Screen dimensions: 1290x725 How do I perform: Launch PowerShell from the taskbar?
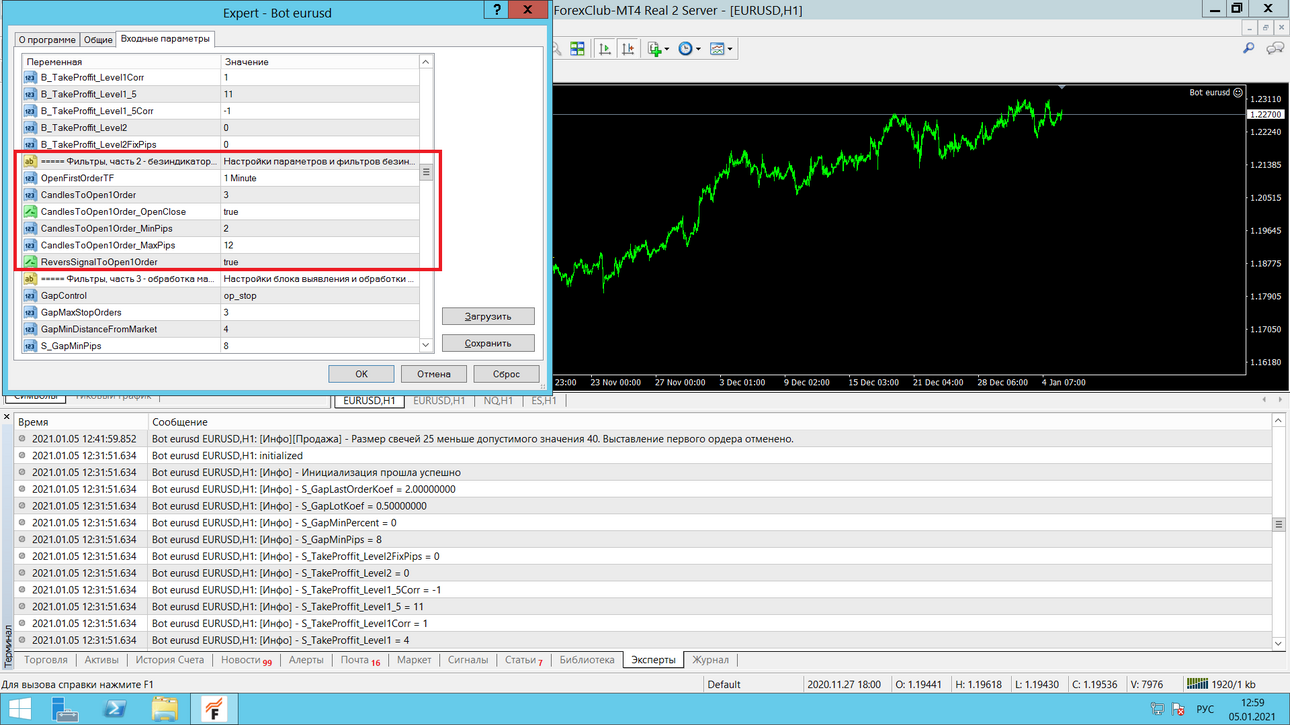115,710
